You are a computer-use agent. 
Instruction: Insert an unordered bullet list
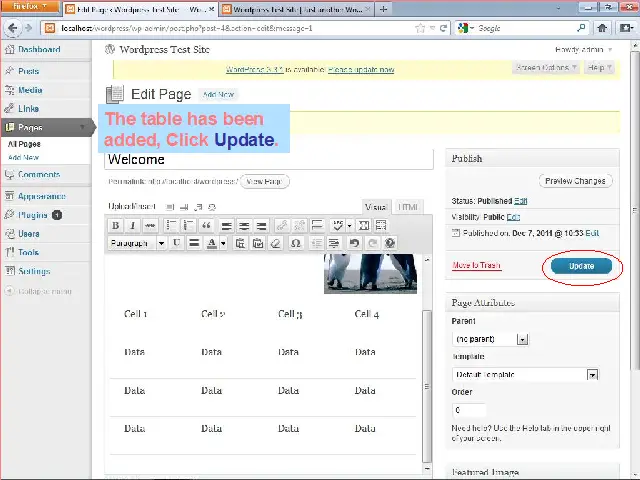171,225
